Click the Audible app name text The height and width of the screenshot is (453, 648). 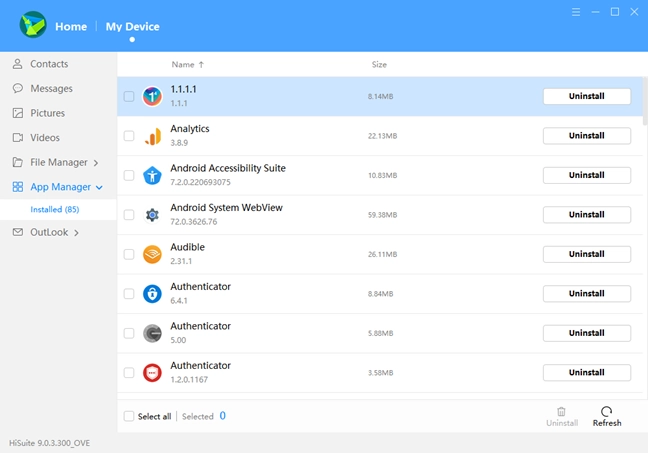click(188, 247)
